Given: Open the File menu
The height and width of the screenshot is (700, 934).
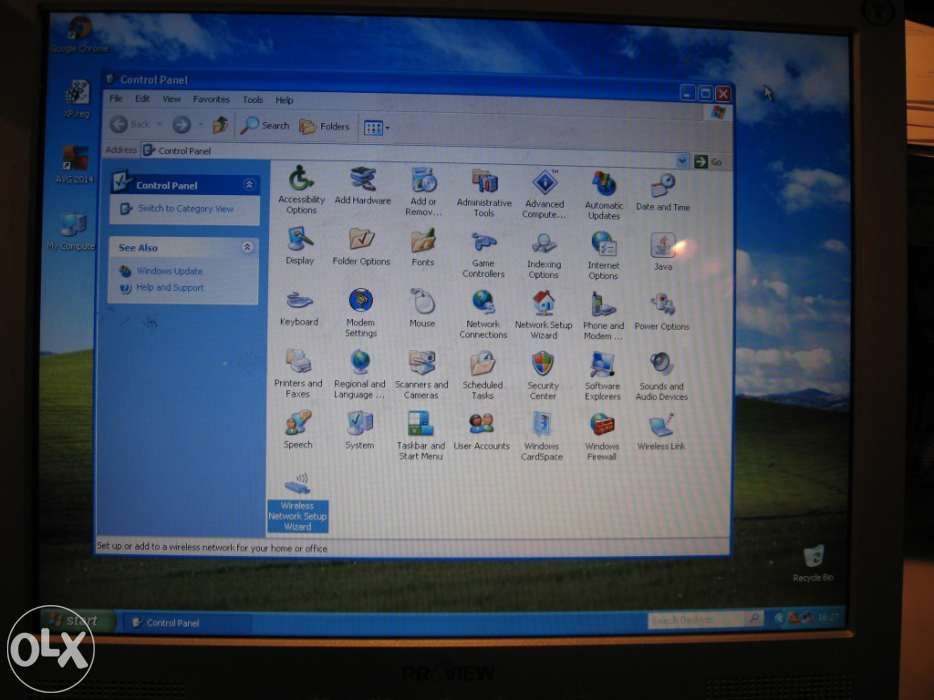Looking at the screenshot, I should pyautogui.click(x=116, y=98).
